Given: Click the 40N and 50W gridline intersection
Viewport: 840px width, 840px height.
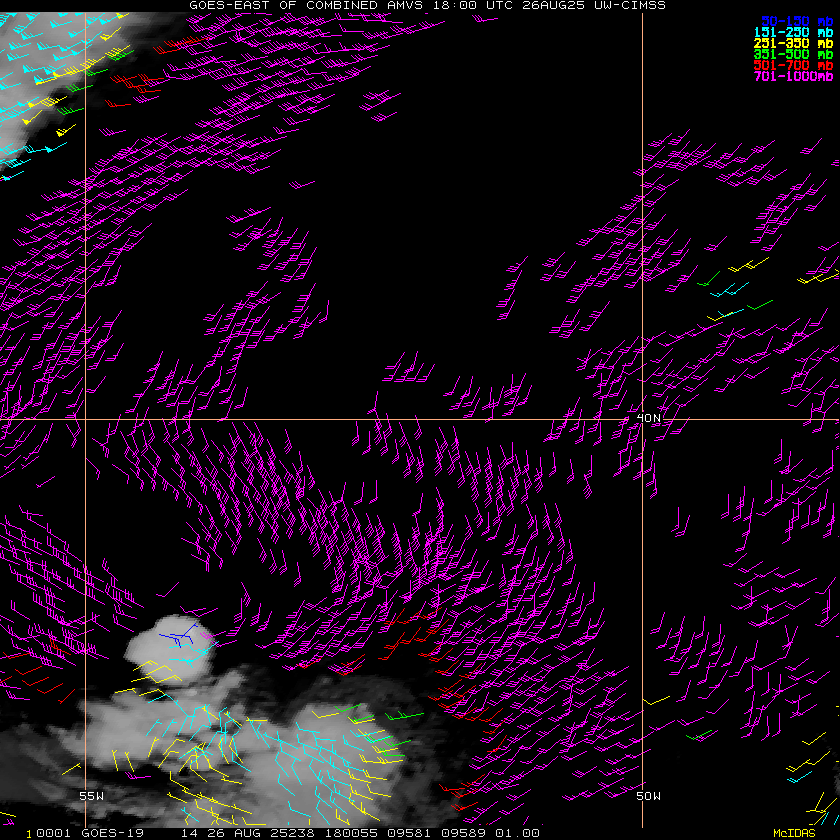Looking at the screenshot, I should (x=642, y=419).
